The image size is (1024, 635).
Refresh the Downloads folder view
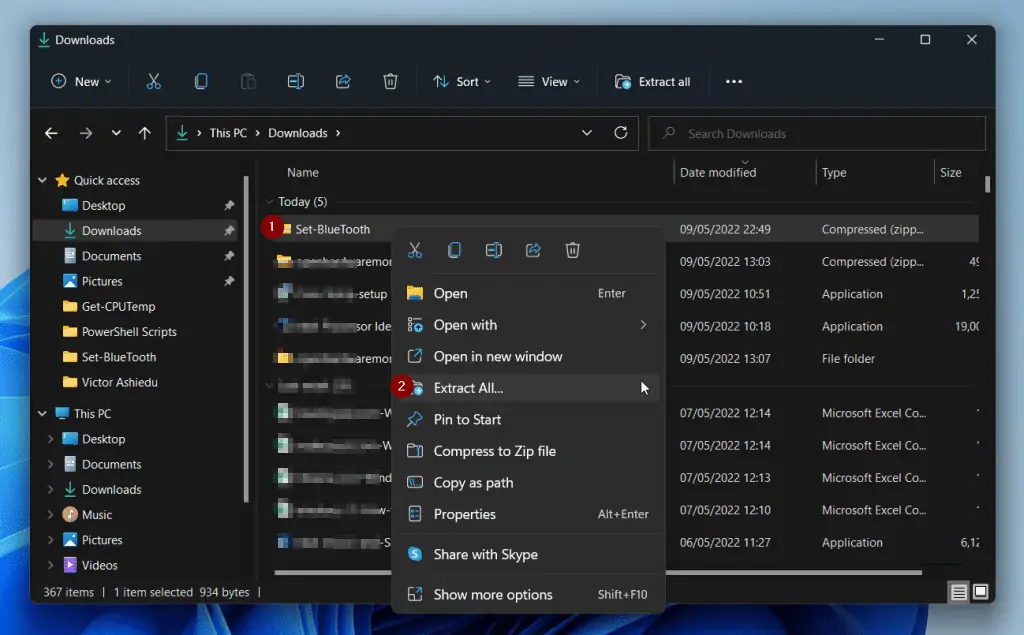(621, 132)
